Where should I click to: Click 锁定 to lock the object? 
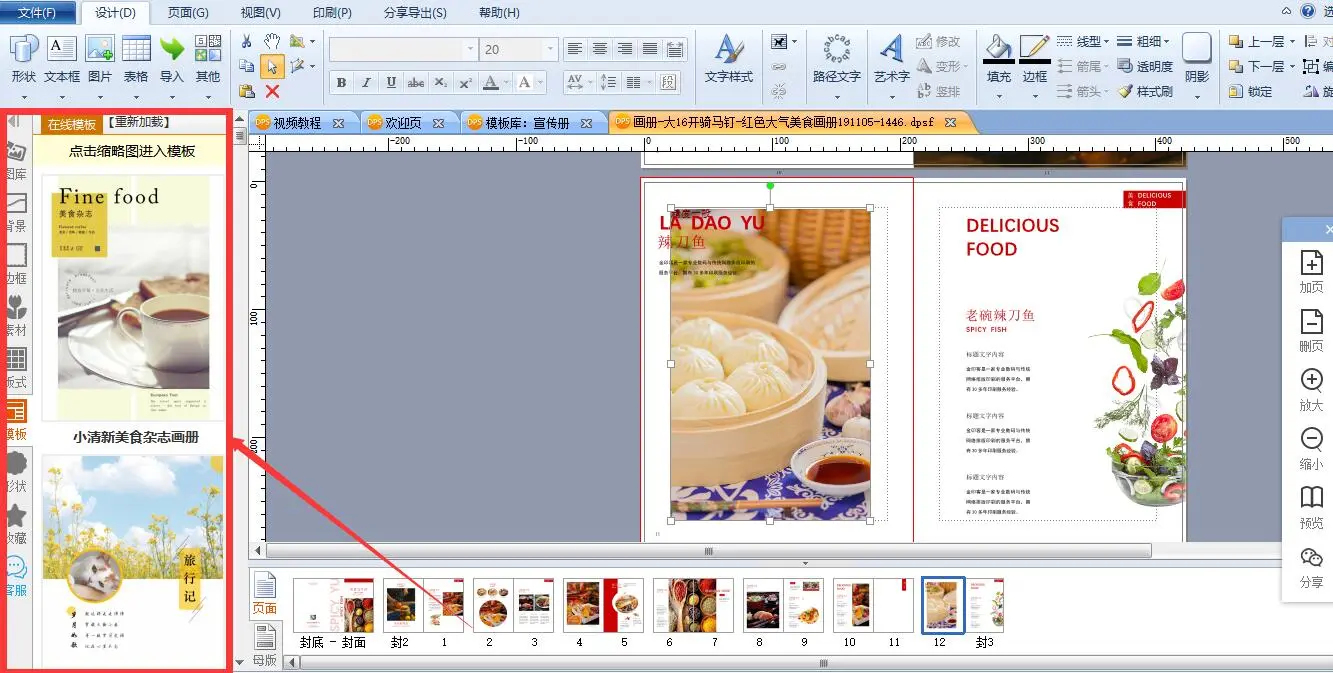1251,91
